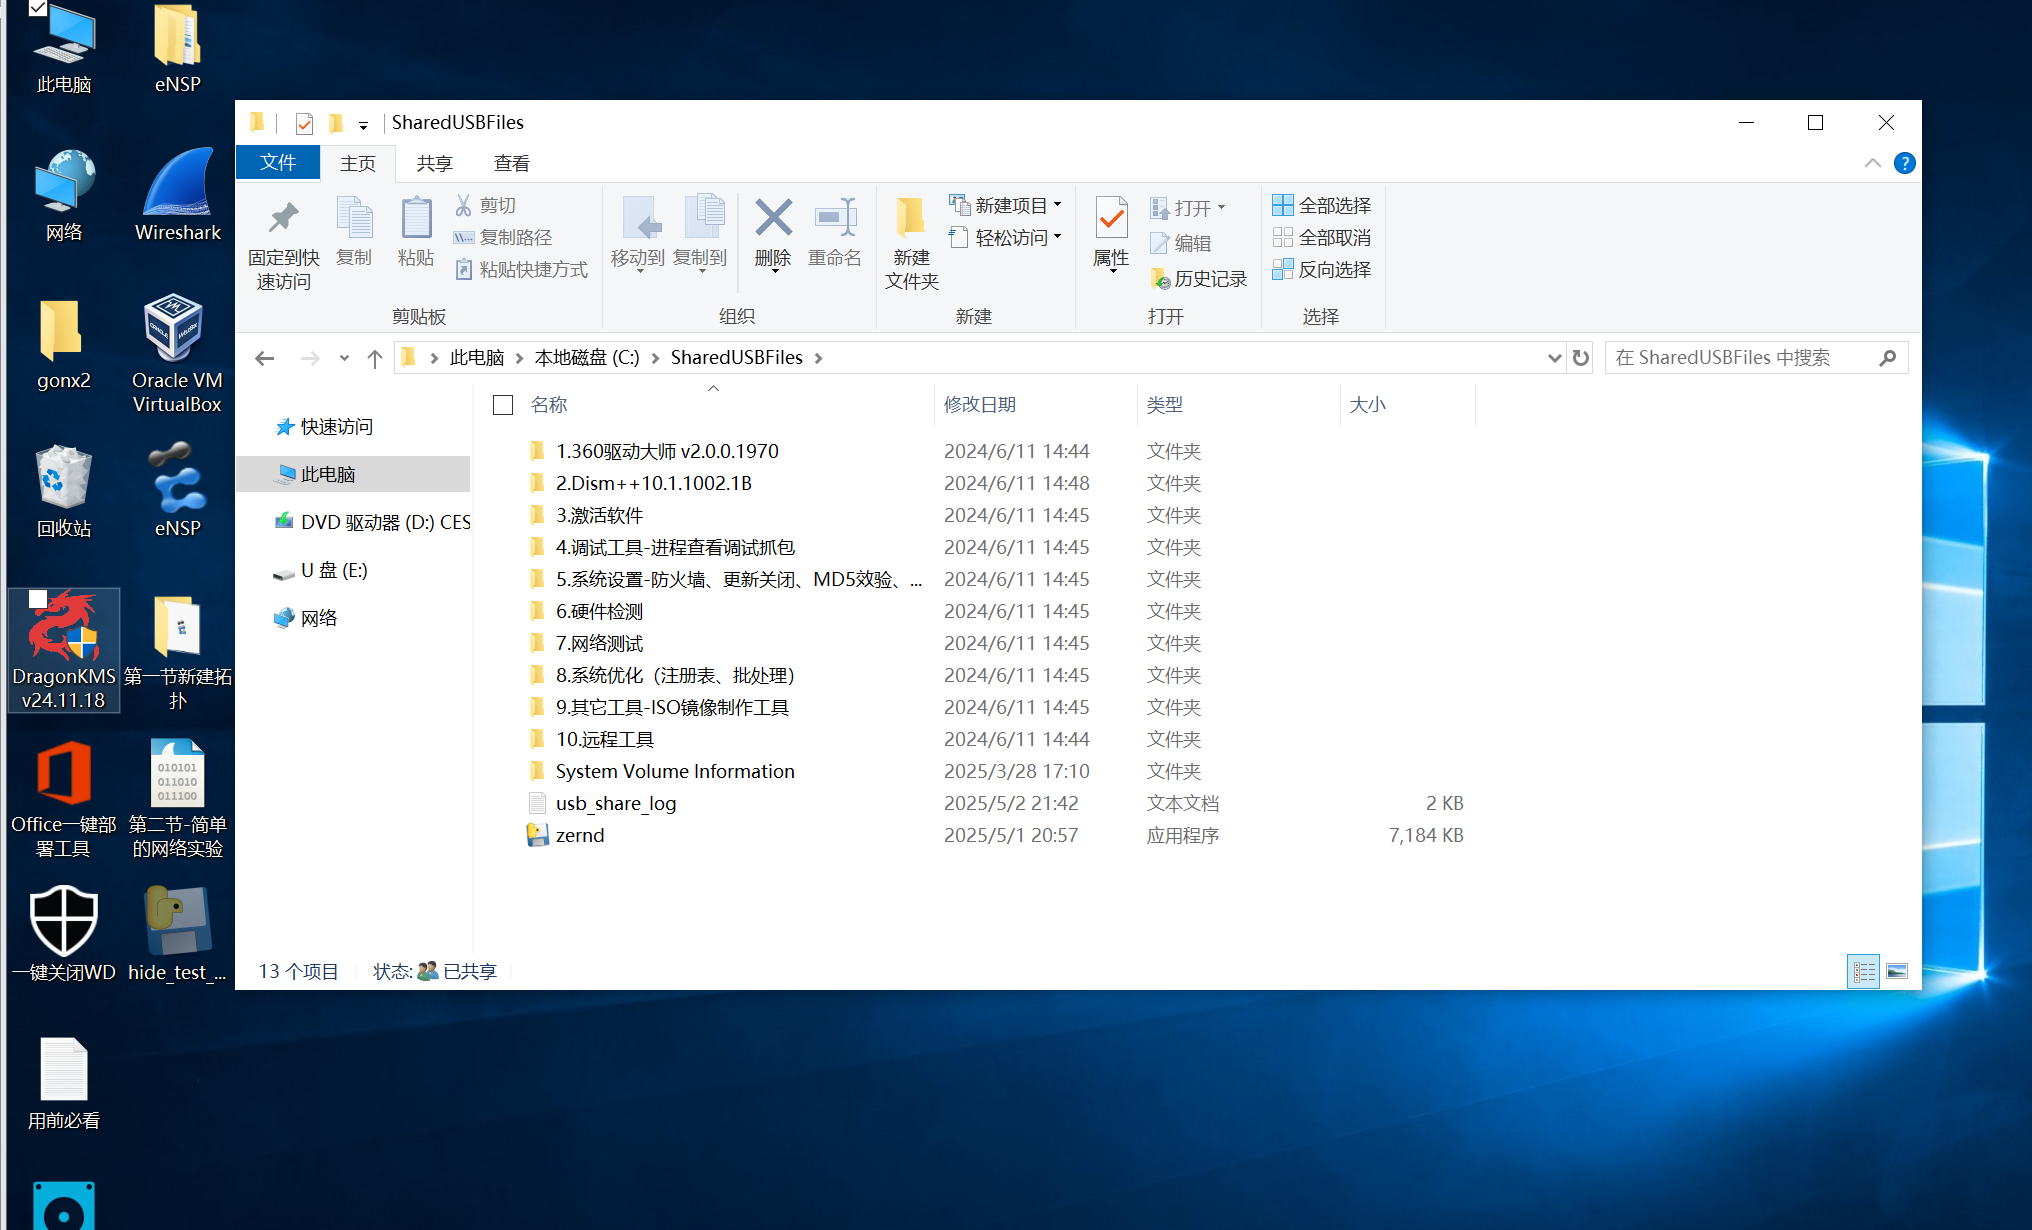Viewport: 2032px width, 1230px height.
Task: Click the search SharedUSBFiles input field
Action: (x=1740, y=358)
